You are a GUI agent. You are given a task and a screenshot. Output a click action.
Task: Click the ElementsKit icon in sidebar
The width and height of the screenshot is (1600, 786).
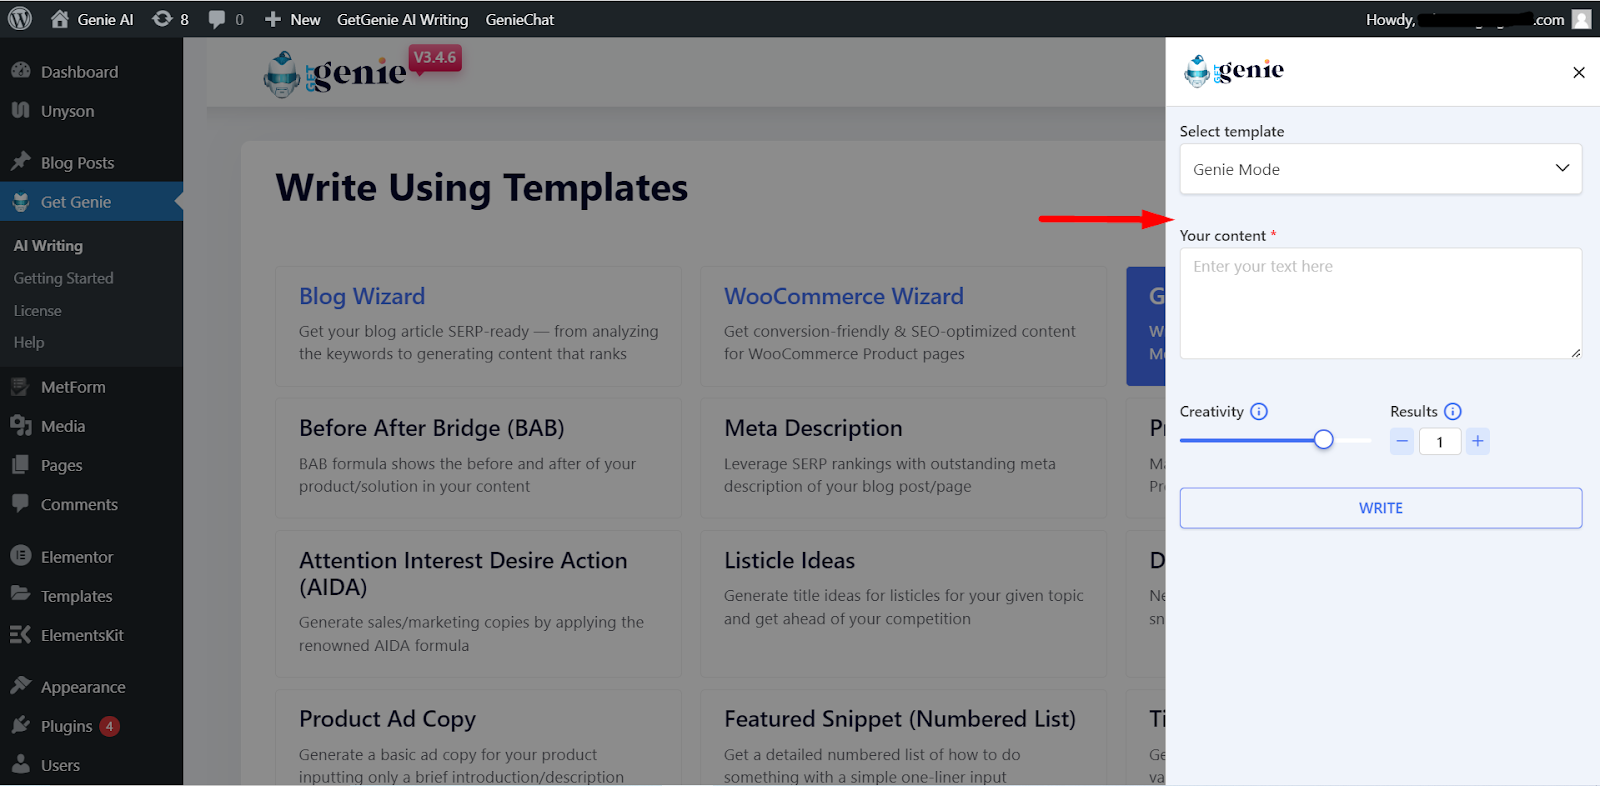click(x=20, y=634)
